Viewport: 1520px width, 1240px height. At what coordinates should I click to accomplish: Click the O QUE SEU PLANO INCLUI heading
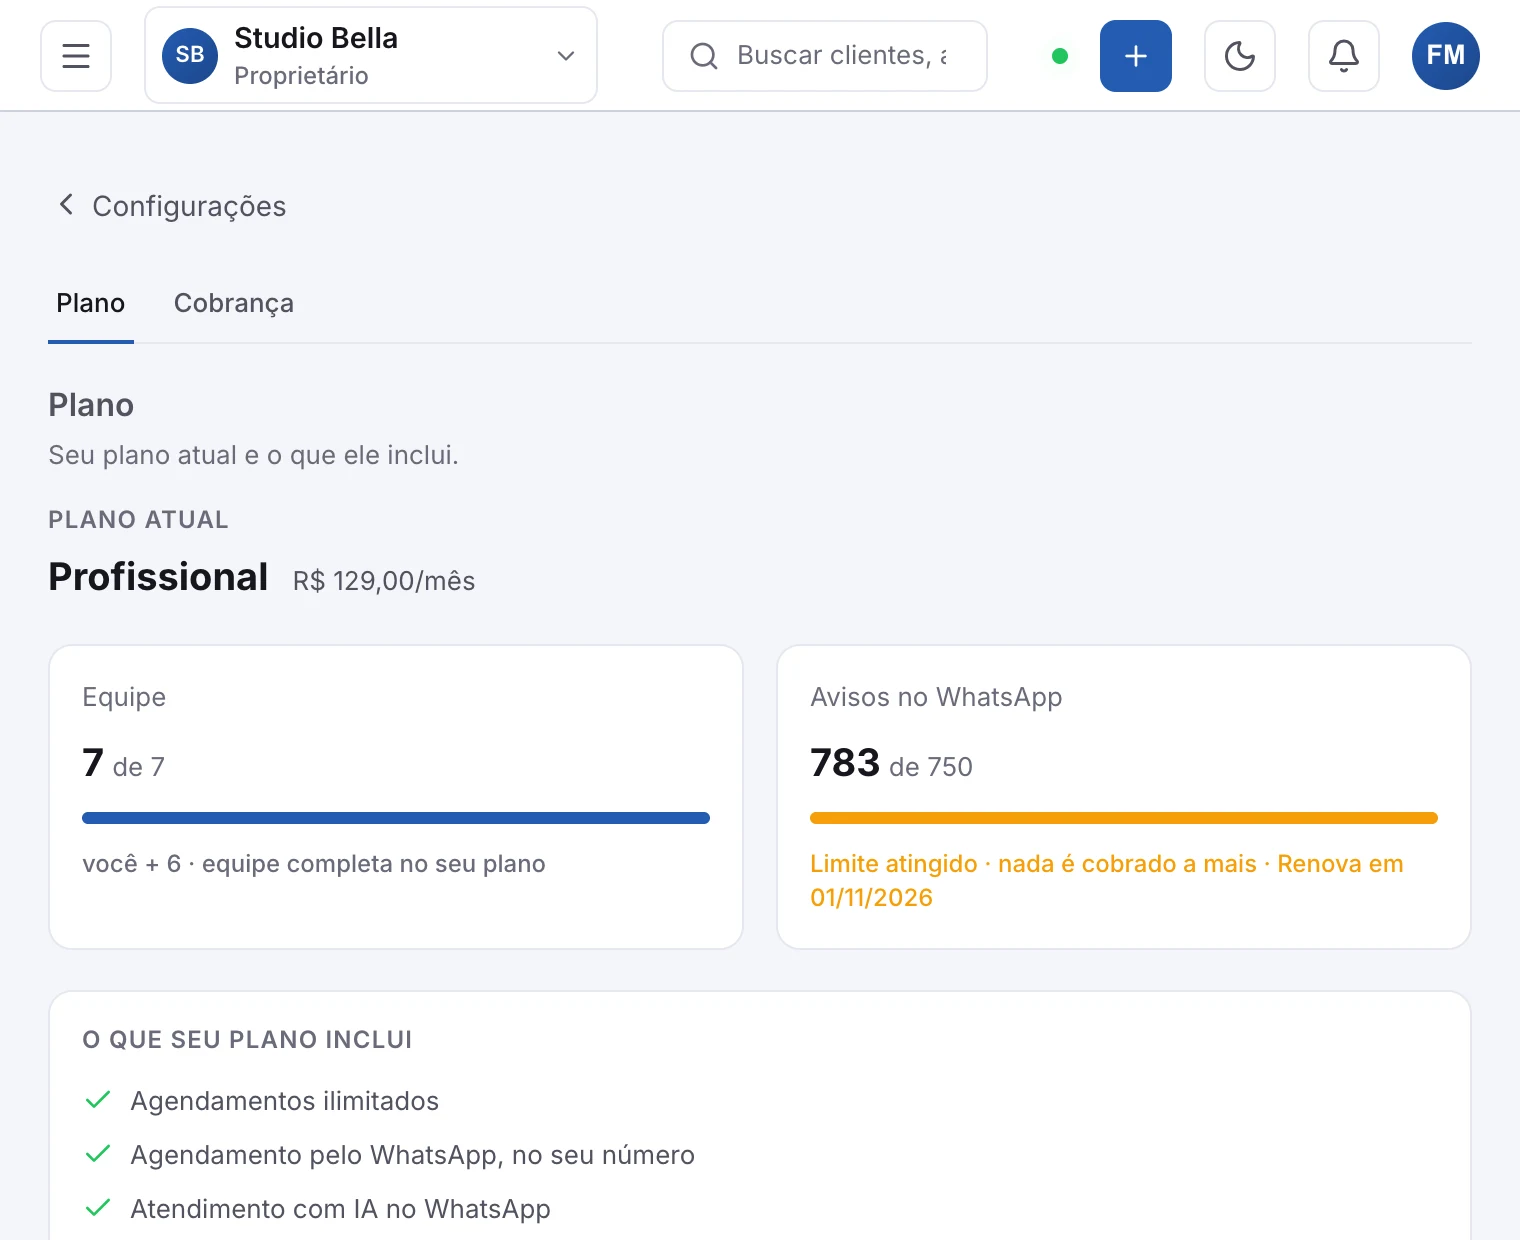[x=247, y=1040]
